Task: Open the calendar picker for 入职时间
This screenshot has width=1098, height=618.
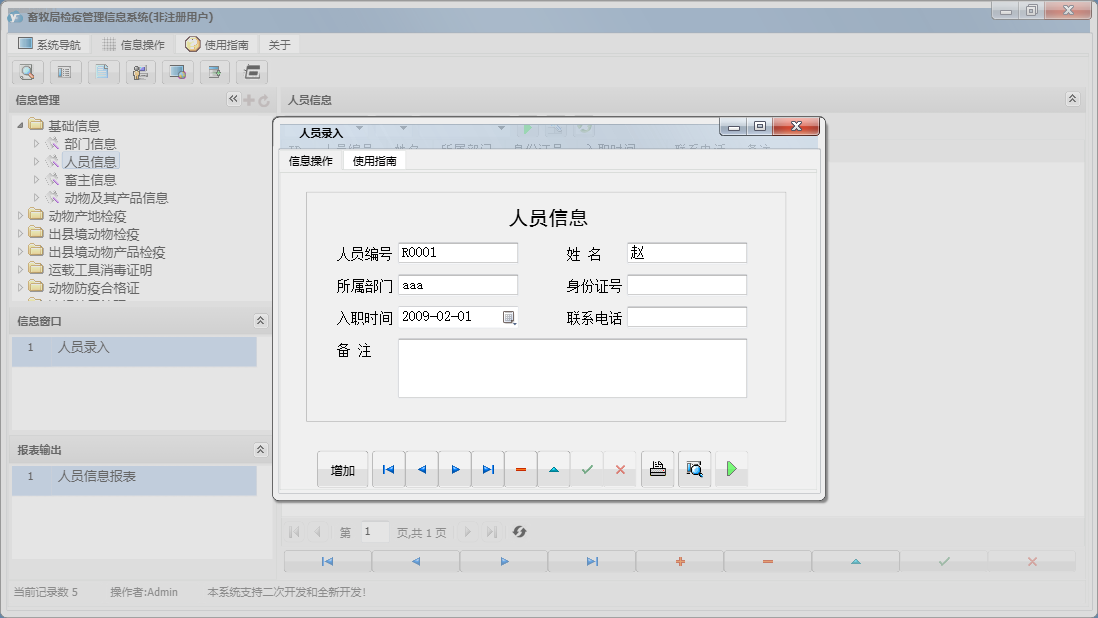Action: coord(509,317)
